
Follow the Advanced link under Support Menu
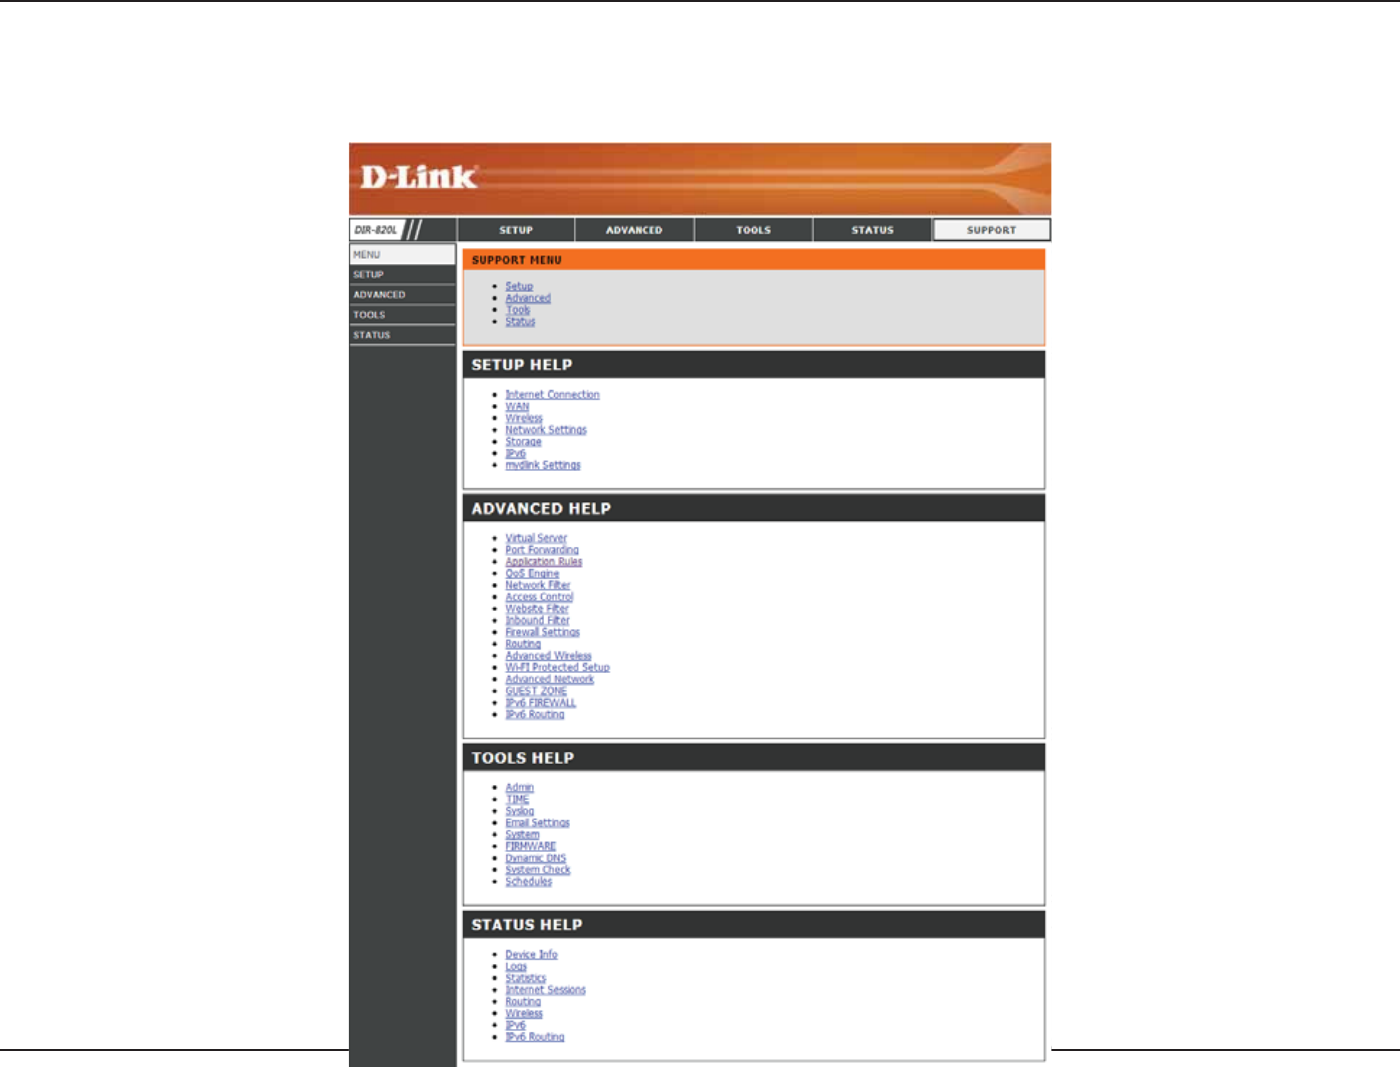click(x=528, y=298)
